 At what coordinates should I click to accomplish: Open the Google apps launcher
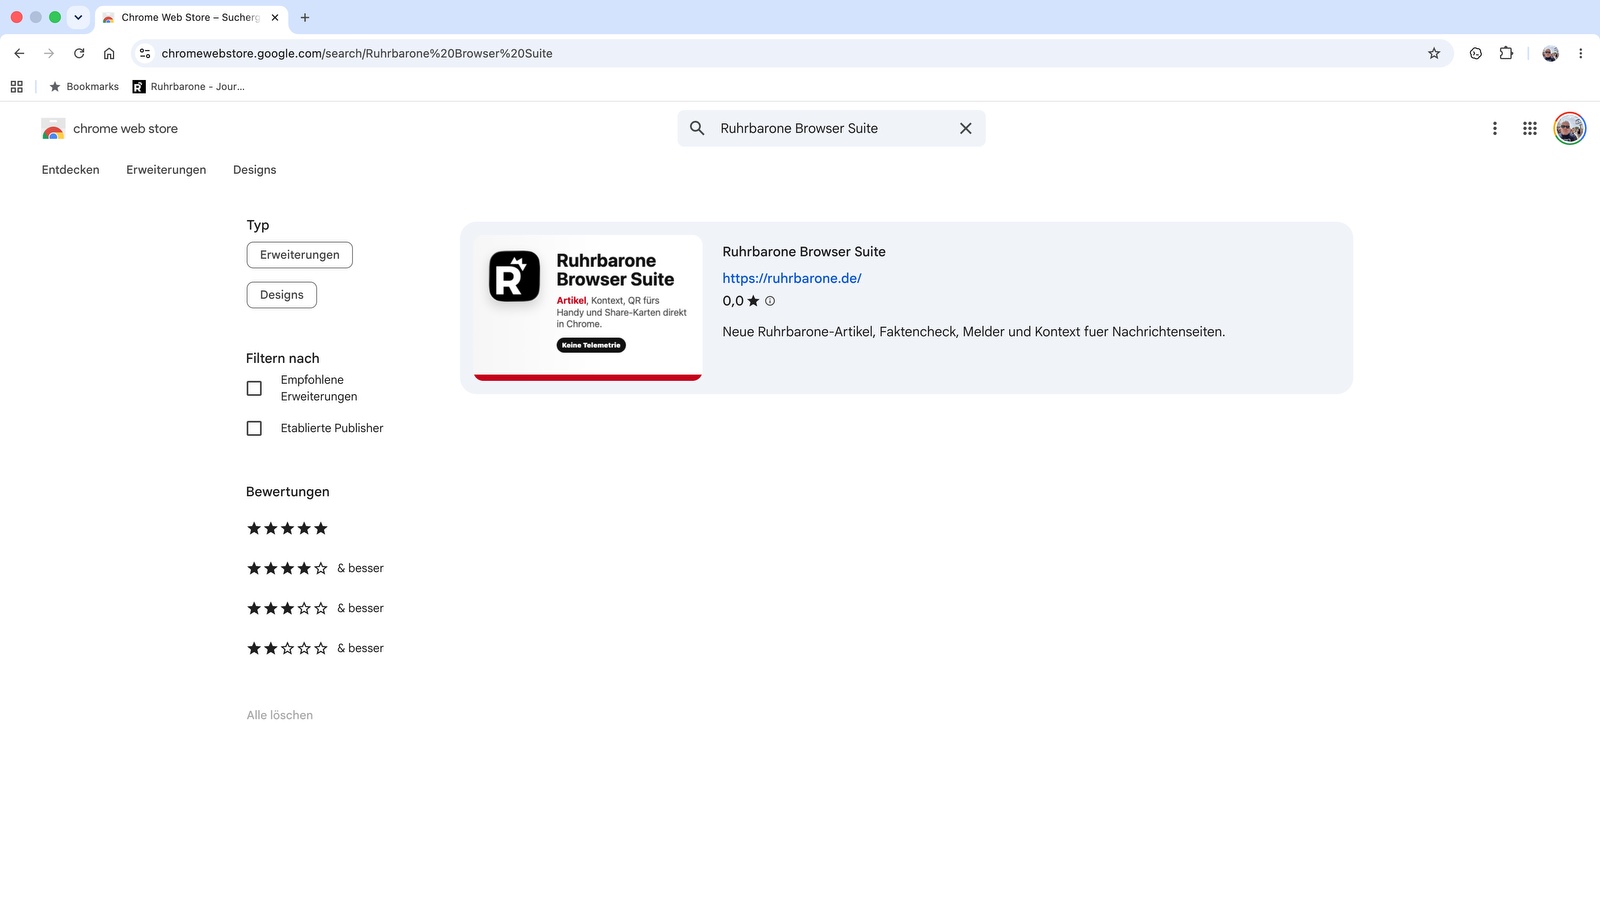click(1530, 128)
